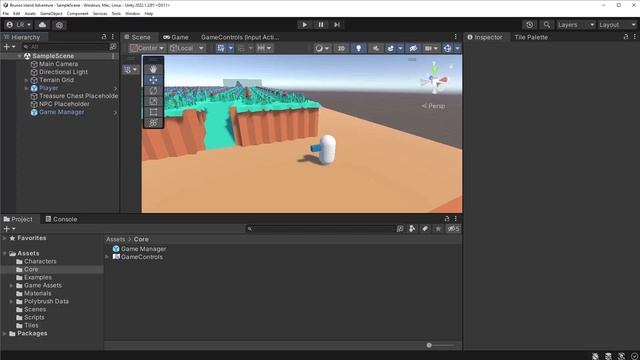640x360 pixels.
Task: Expand Polybrush Data folder
Action: click(11, 301)
